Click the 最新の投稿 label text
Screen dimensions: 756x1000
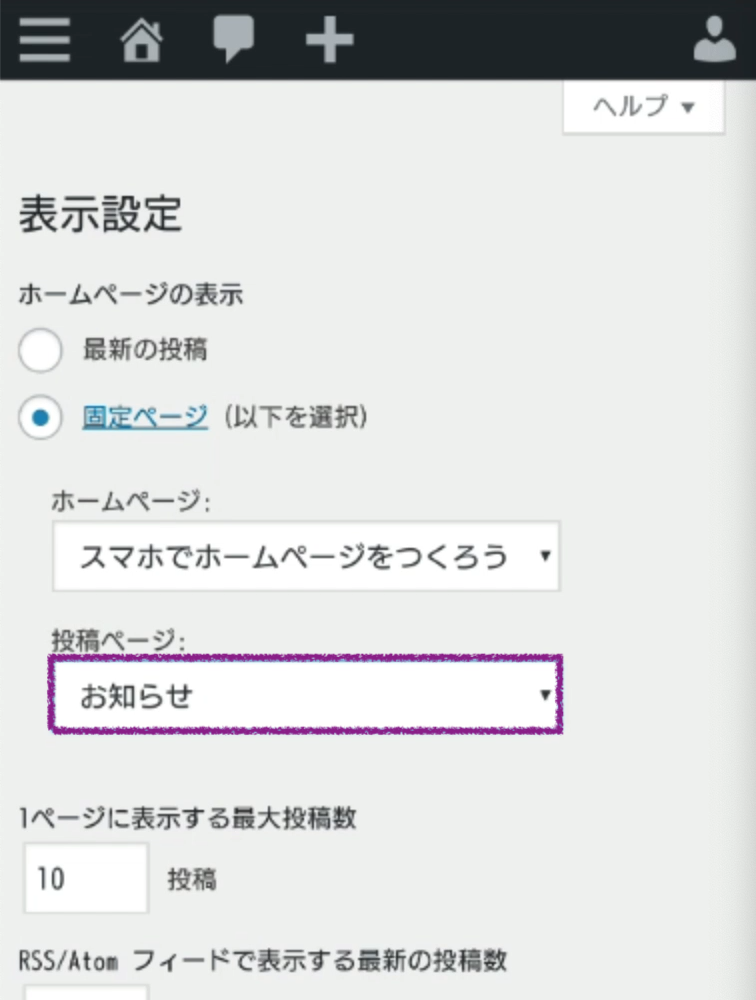coord(146,350)
